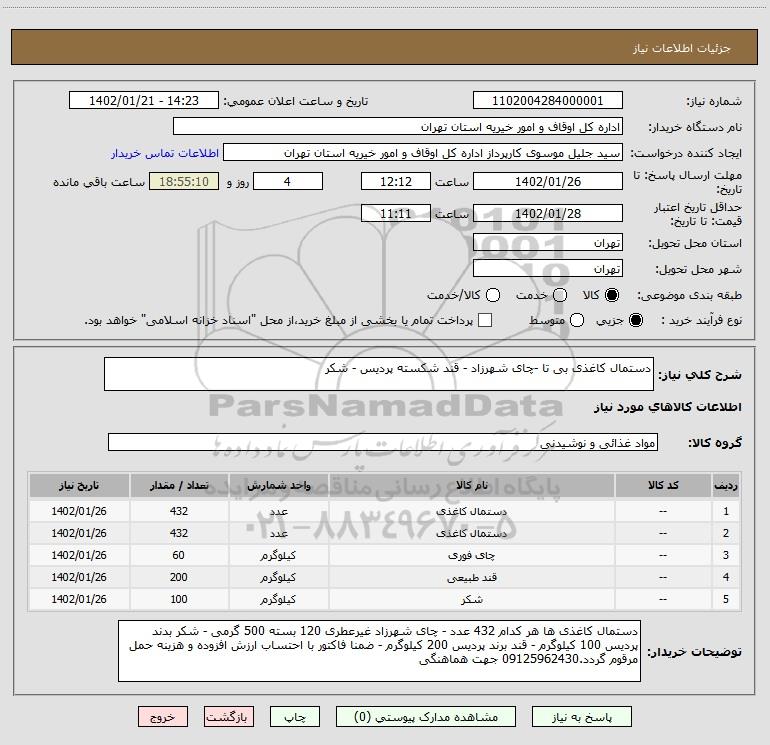Image resolution: width=770 pixels, height=745 pixels.
Task: Click the شرح کلی نیاز text area
Action: pyautogui.click(x=379, y=374)
